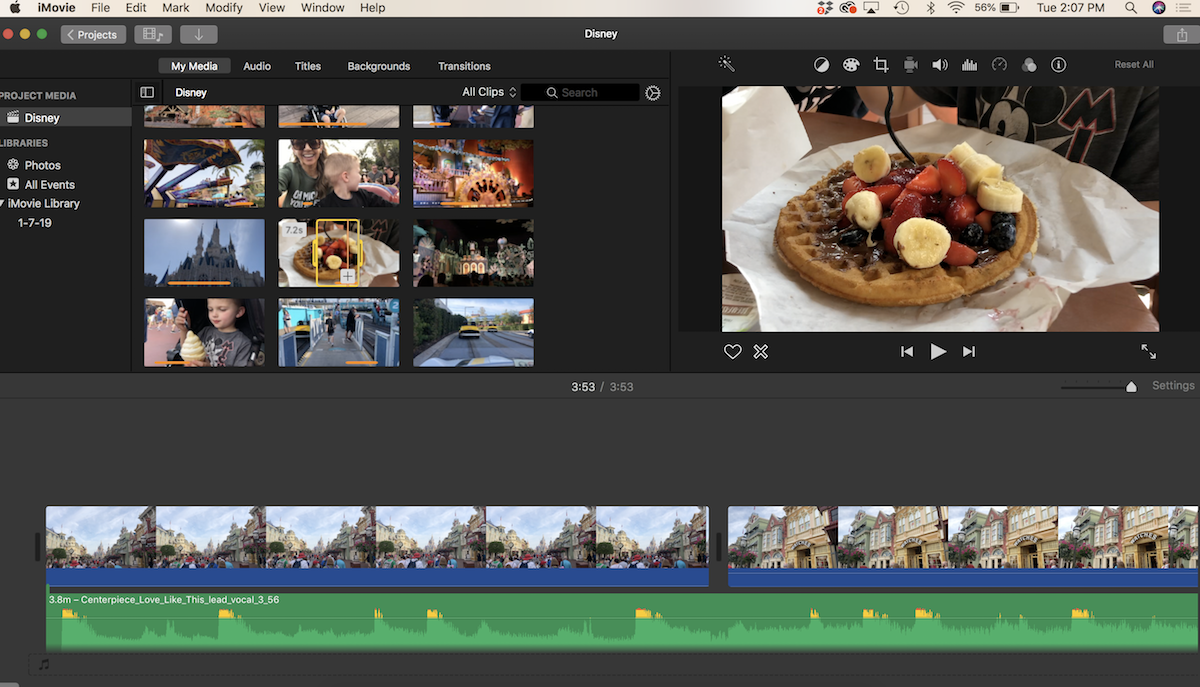The image size is (1200, 687).
Task: Select the My Media tab
Action: tap(192, 66)
